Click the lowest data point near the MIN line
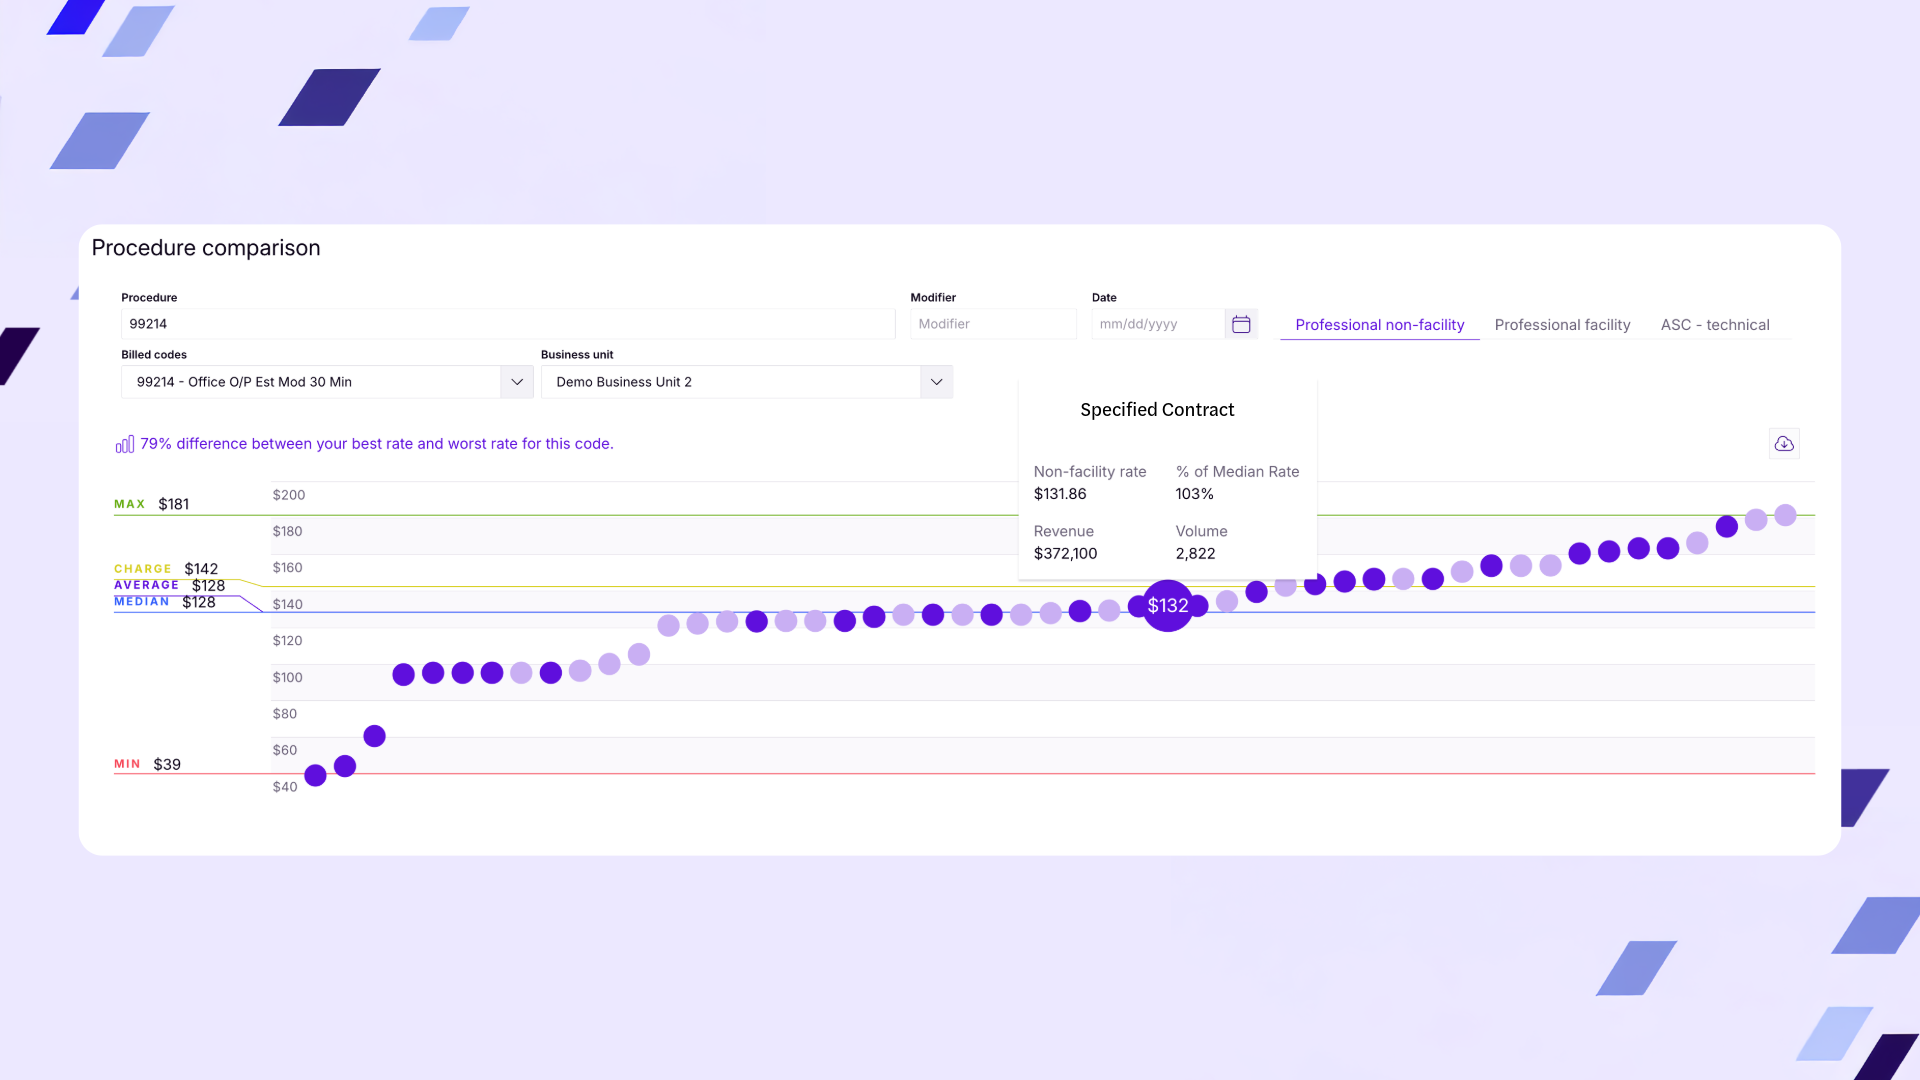 coord(316,775)
